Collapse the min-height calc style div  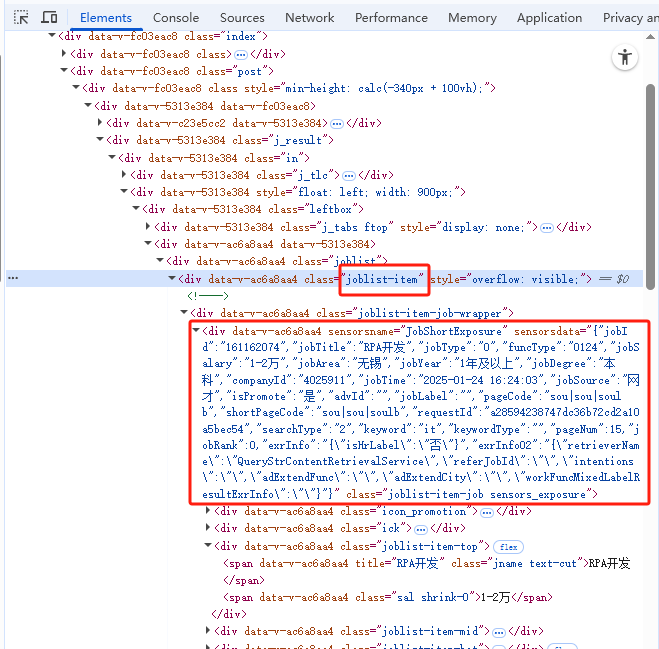pos(76,87)
